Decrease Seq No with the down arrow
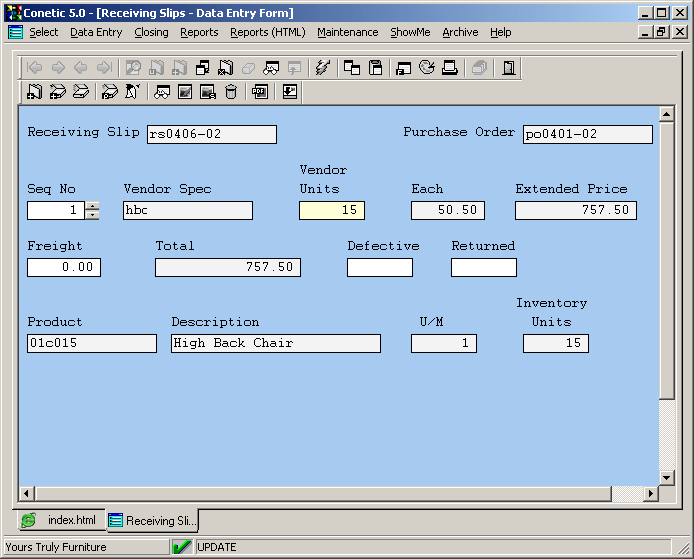This screenshot has width=694, height=559. coord(93,215)
